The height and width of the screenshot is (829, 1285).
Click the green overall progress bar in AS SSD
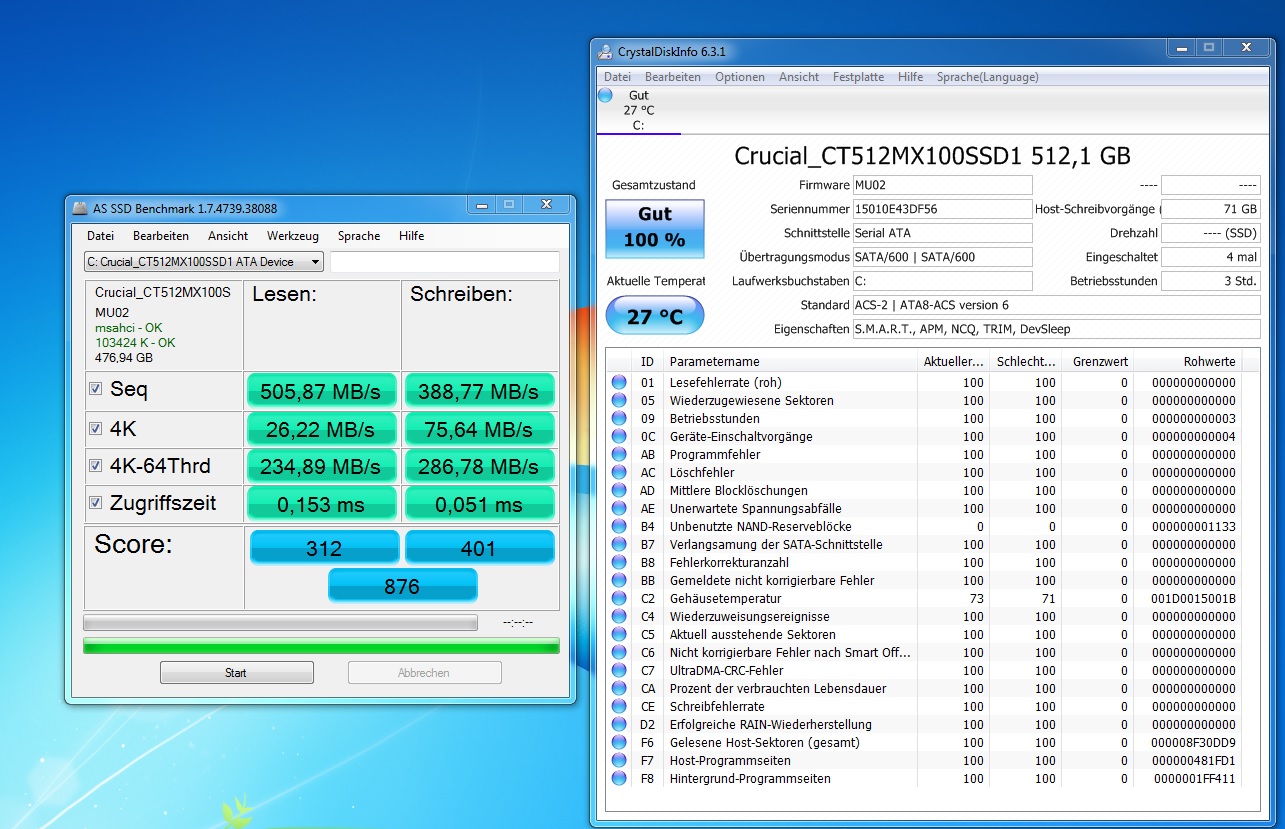[x=321, y=646]
